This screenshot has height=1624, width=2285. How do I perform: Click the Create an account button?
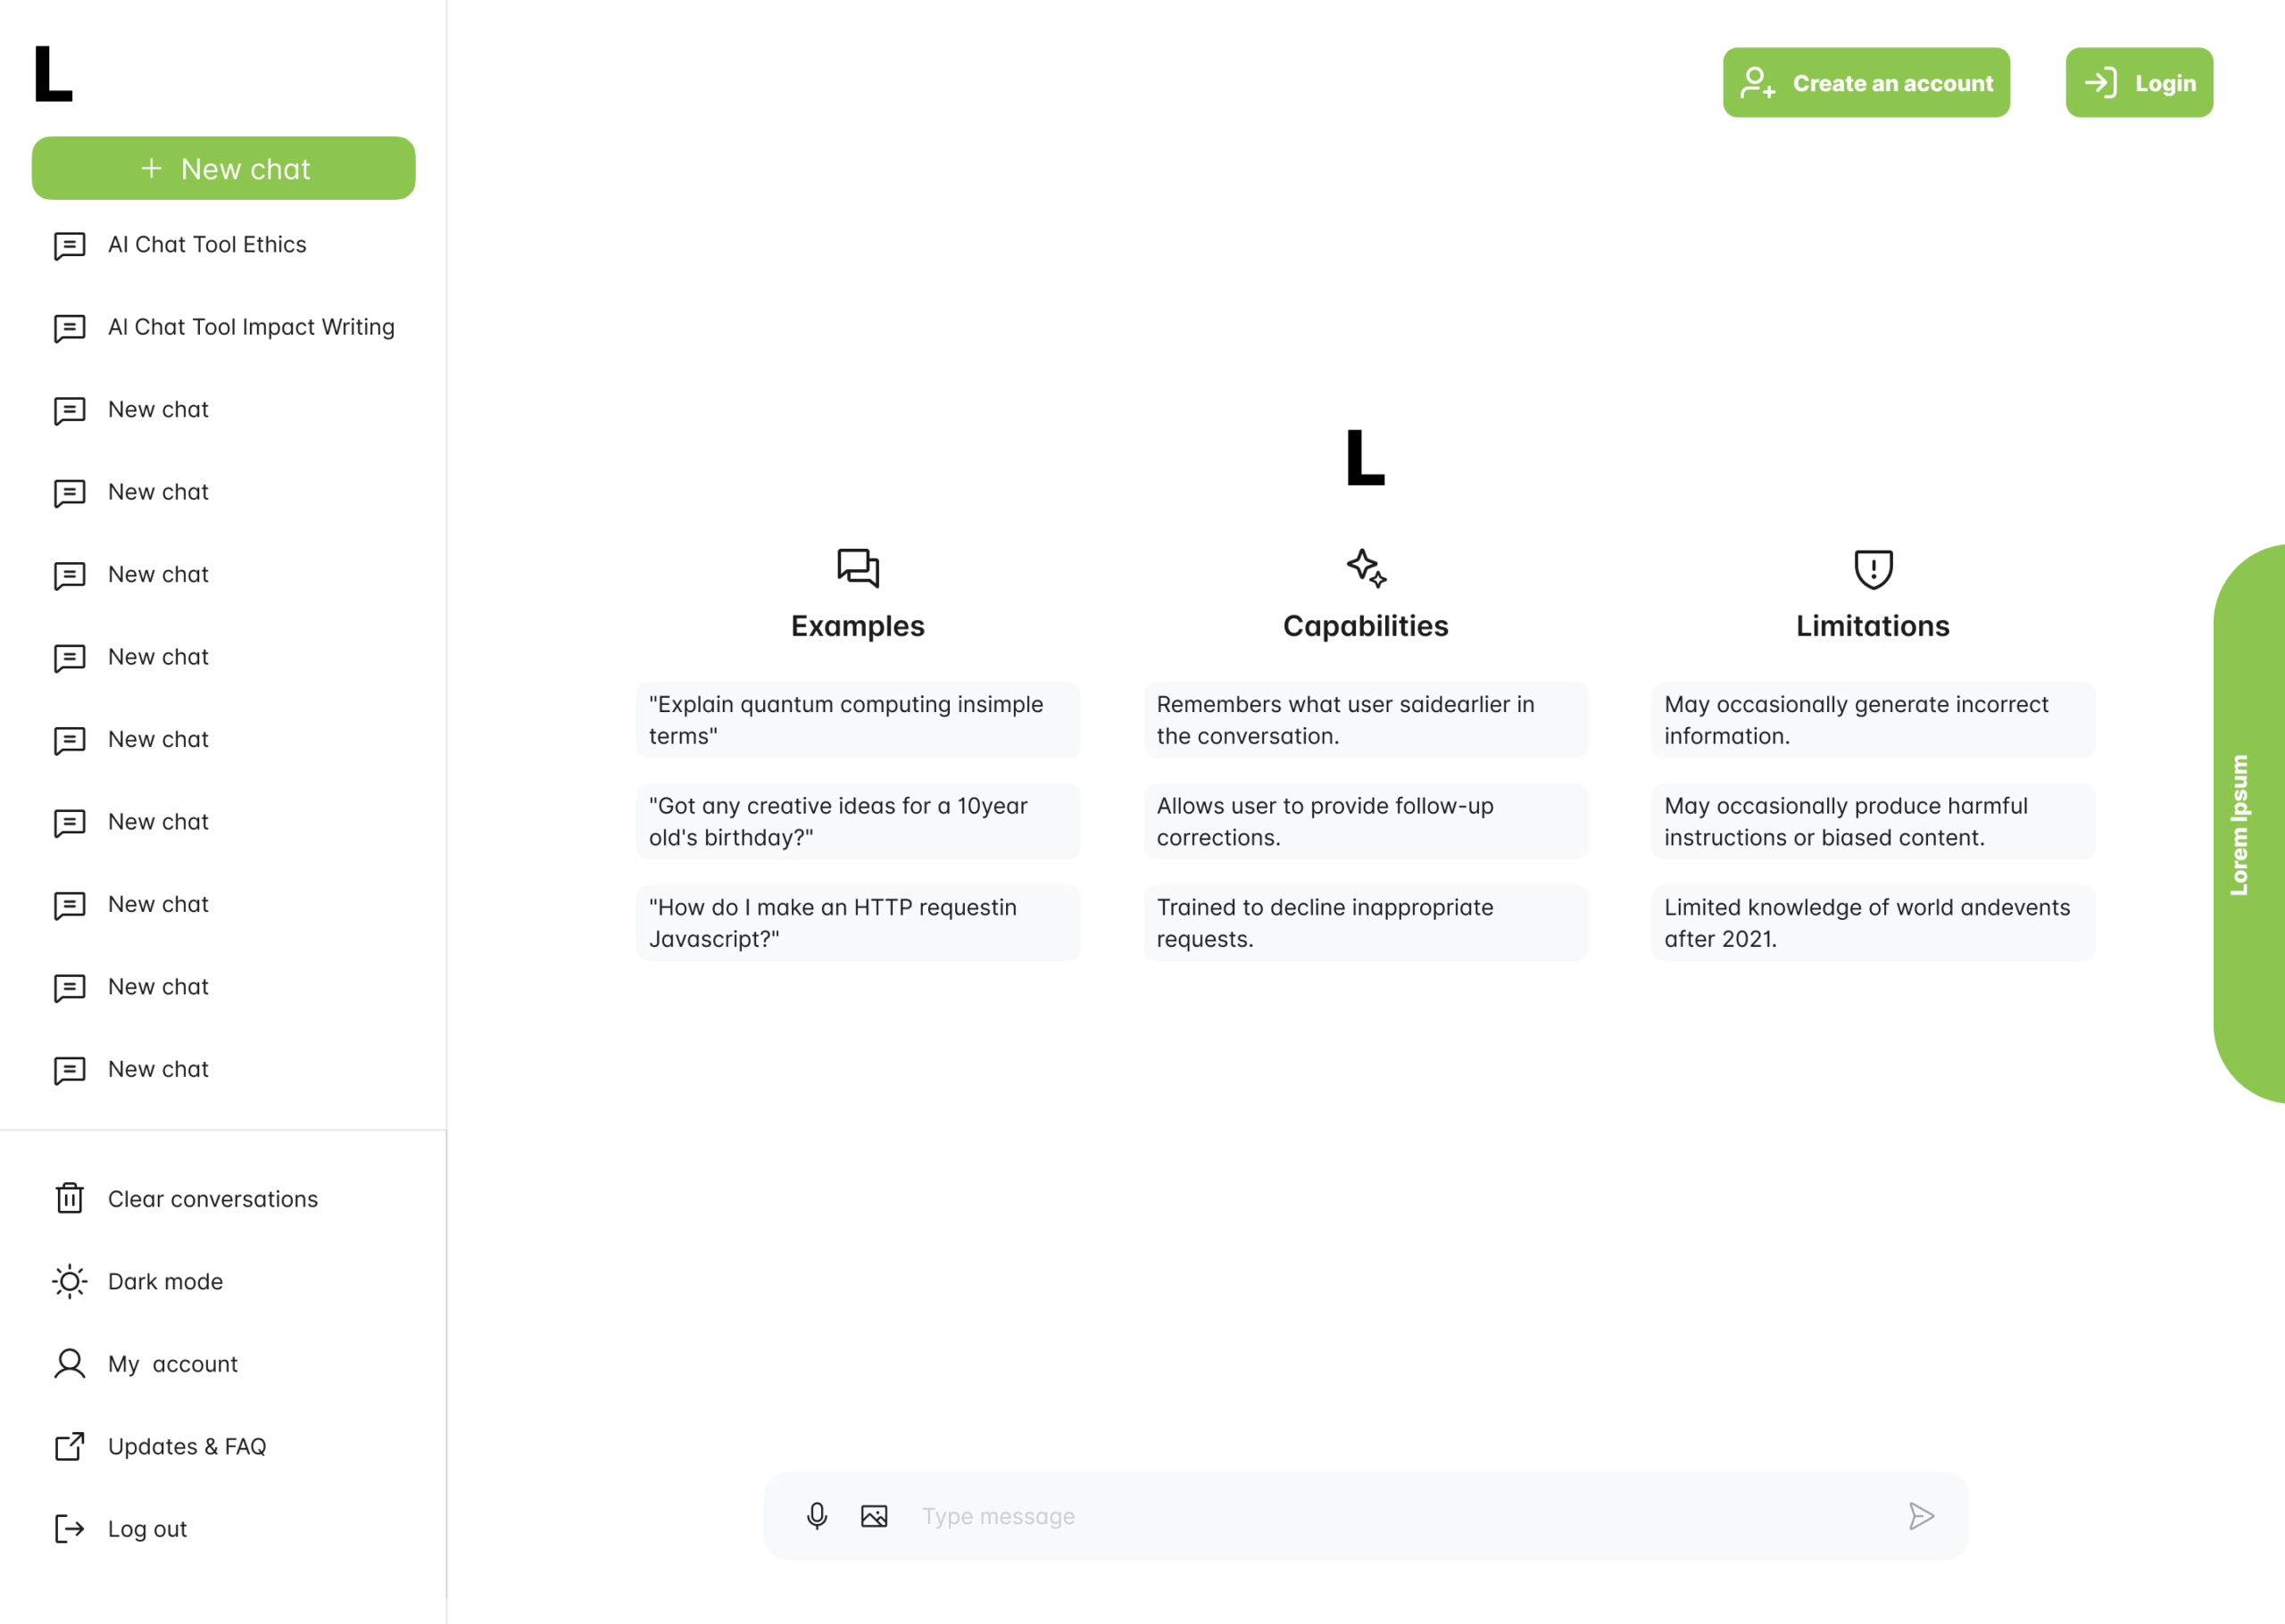[x=1866, y=83]
